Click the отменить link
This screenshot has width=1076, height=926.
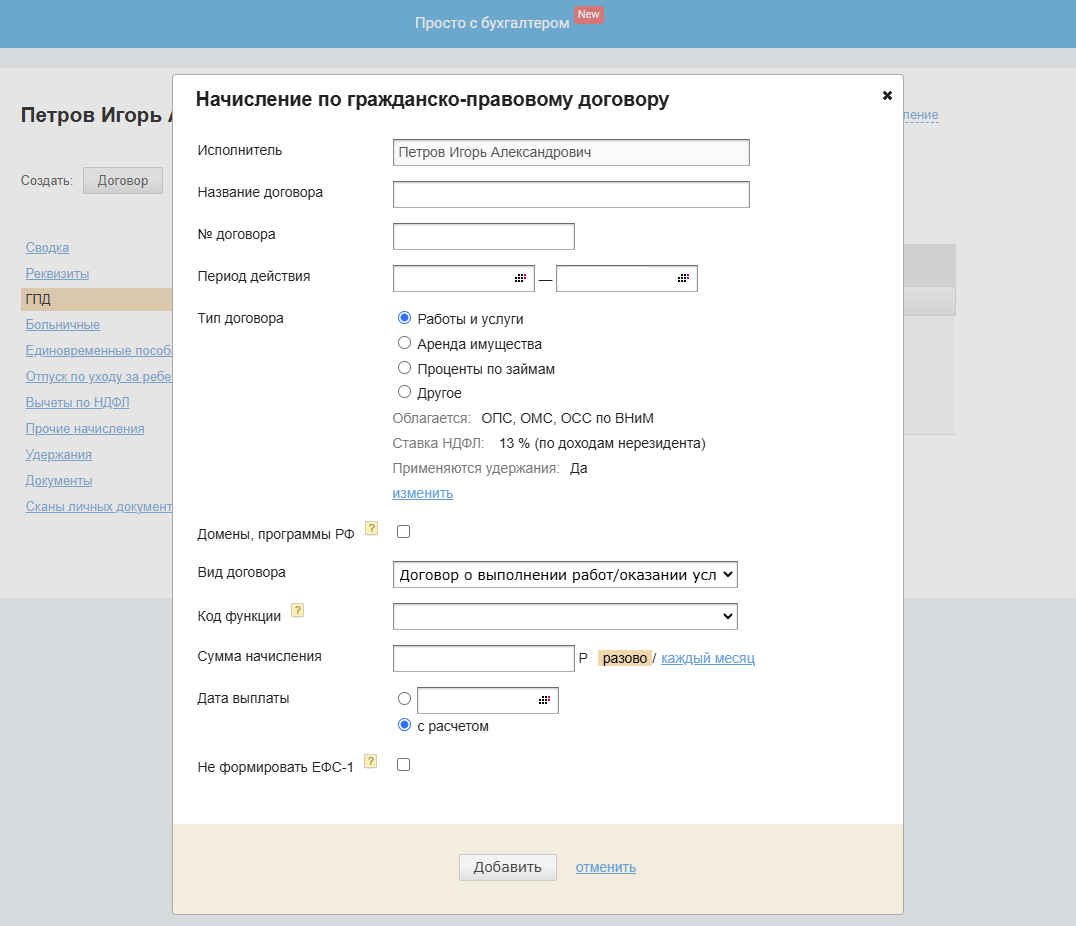coord(605,867)
